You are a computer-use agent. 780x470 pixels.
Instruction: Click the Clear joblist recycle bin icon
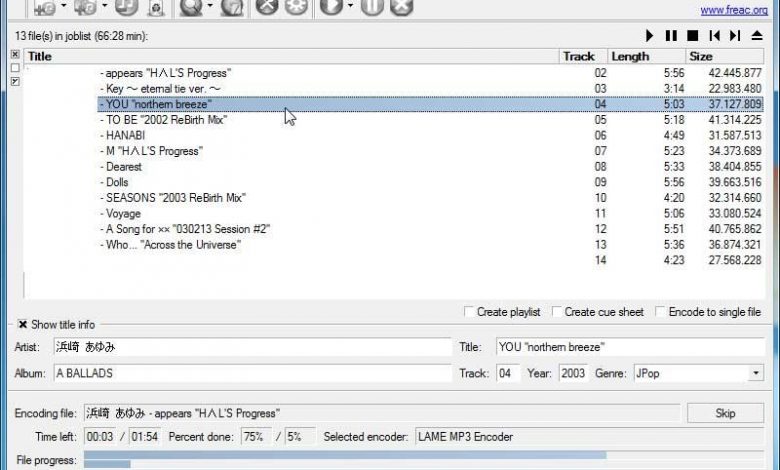156,7
